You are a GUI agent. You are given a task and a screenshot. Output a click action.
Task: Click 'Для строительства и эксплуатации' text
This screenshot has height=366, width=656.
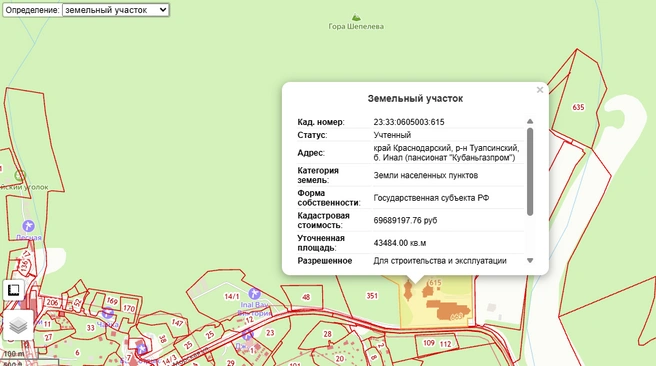click(x=440, y=261)
